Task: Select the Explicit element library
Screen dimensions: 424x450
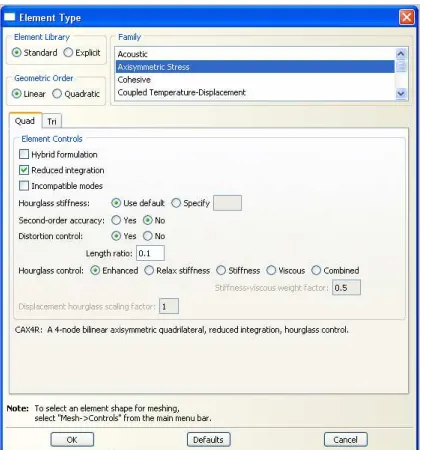Action: [x=68, y=53]
